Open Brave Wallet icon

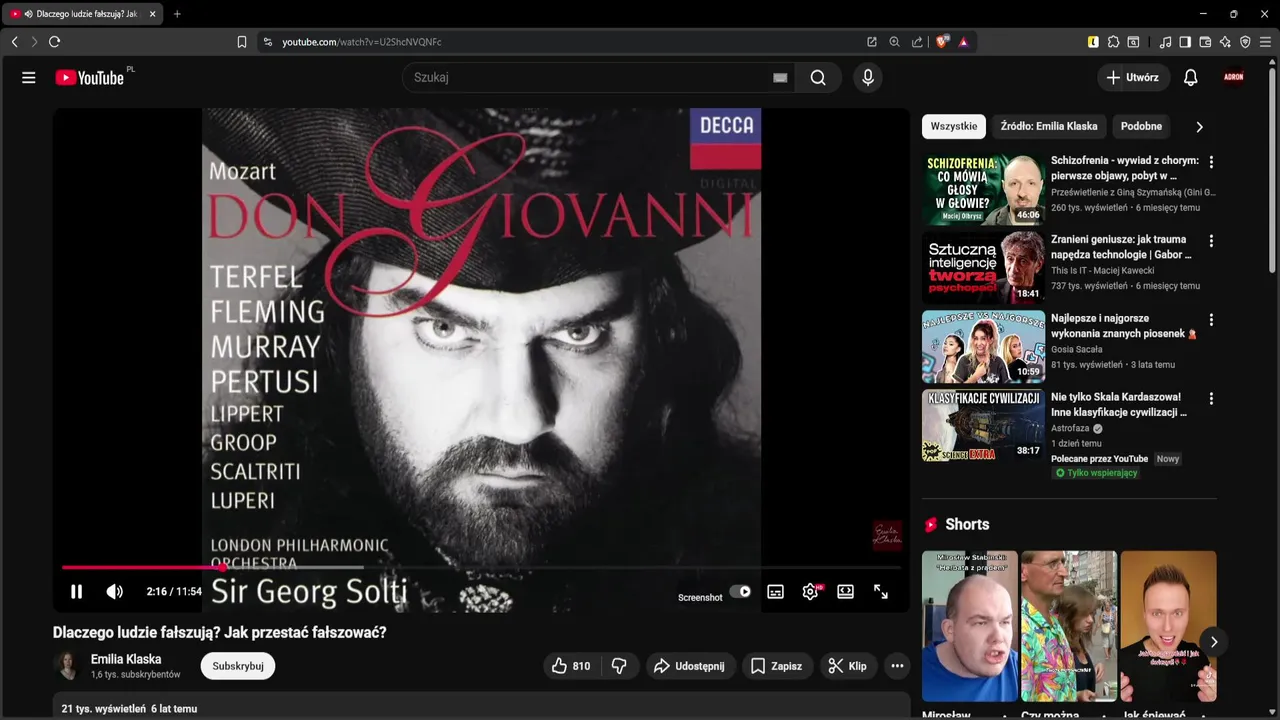pyautogui.click(x=1205, y=42)
